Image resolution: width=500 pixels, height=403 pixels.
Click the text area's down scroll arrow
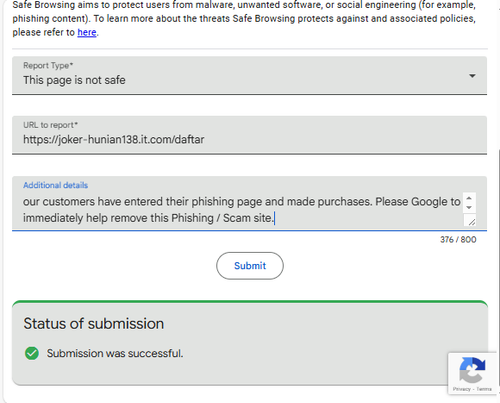click(469, 207)
